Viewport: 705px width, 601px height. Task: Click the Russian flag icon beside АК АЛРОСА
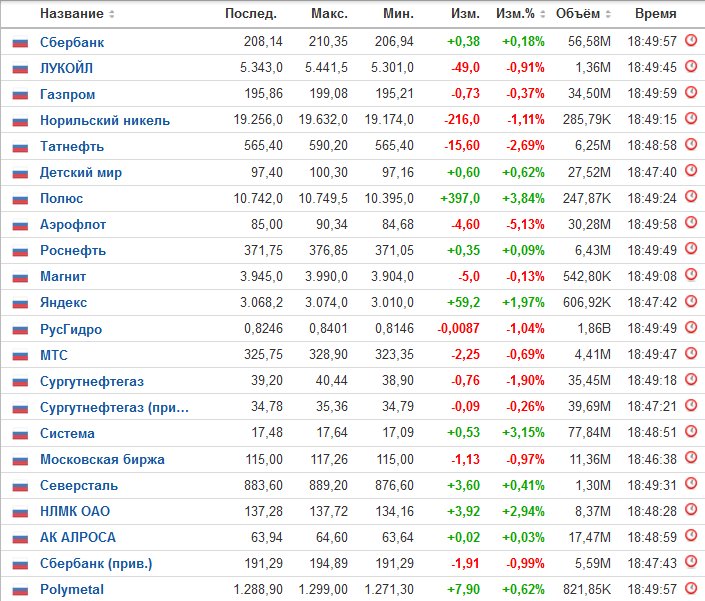click(x=20, y=539)
